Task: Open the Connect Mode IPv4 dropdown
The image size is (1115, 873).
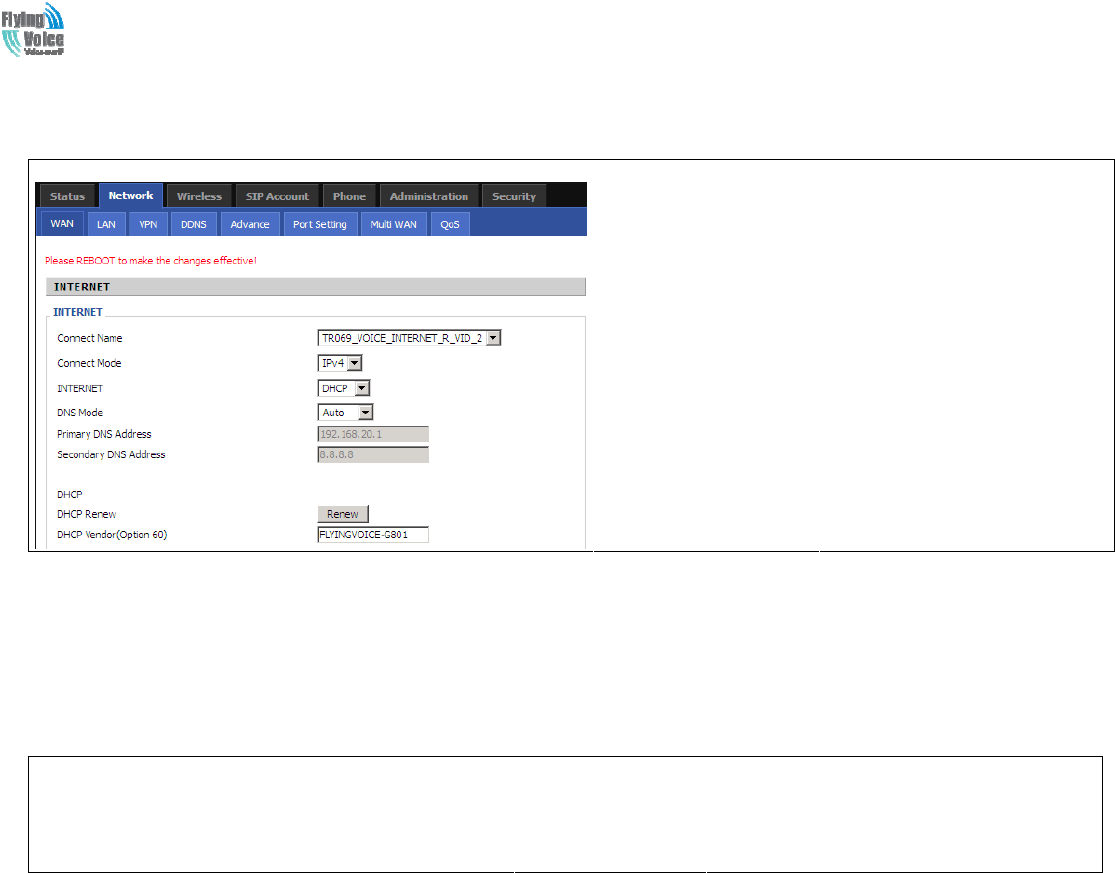Action: 339,363
